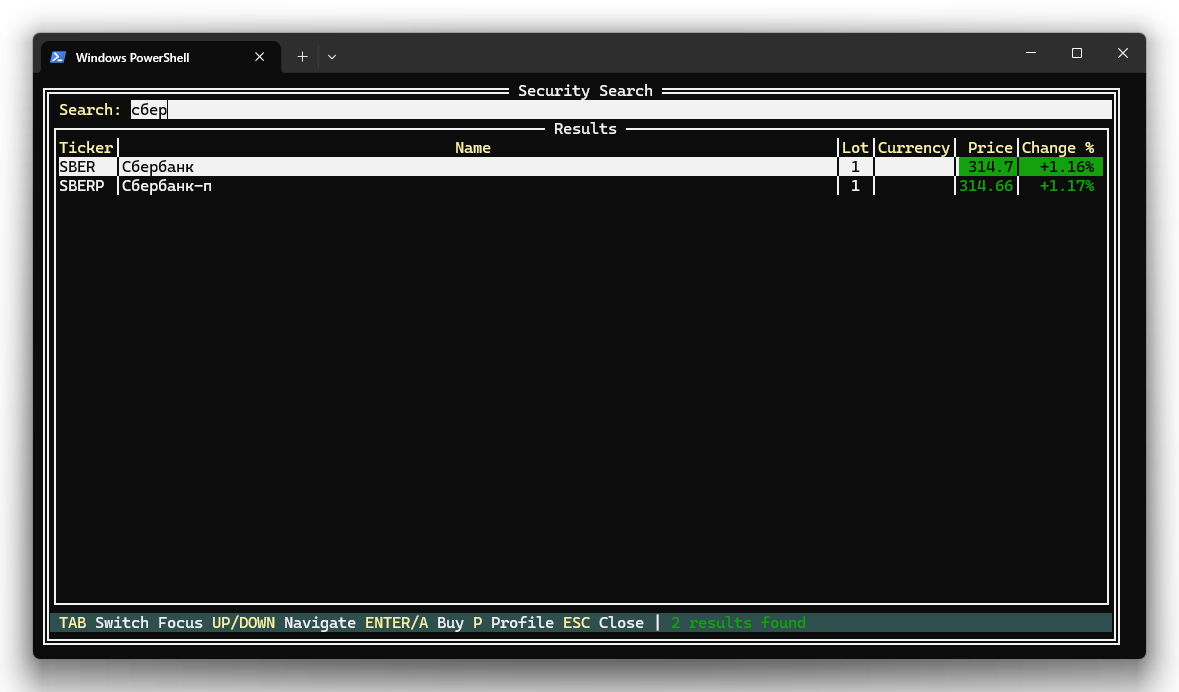Click the Ticker column header
The height and width of the screenshot is (692, 1179).
pyautogui.click(x=86, y=148)
